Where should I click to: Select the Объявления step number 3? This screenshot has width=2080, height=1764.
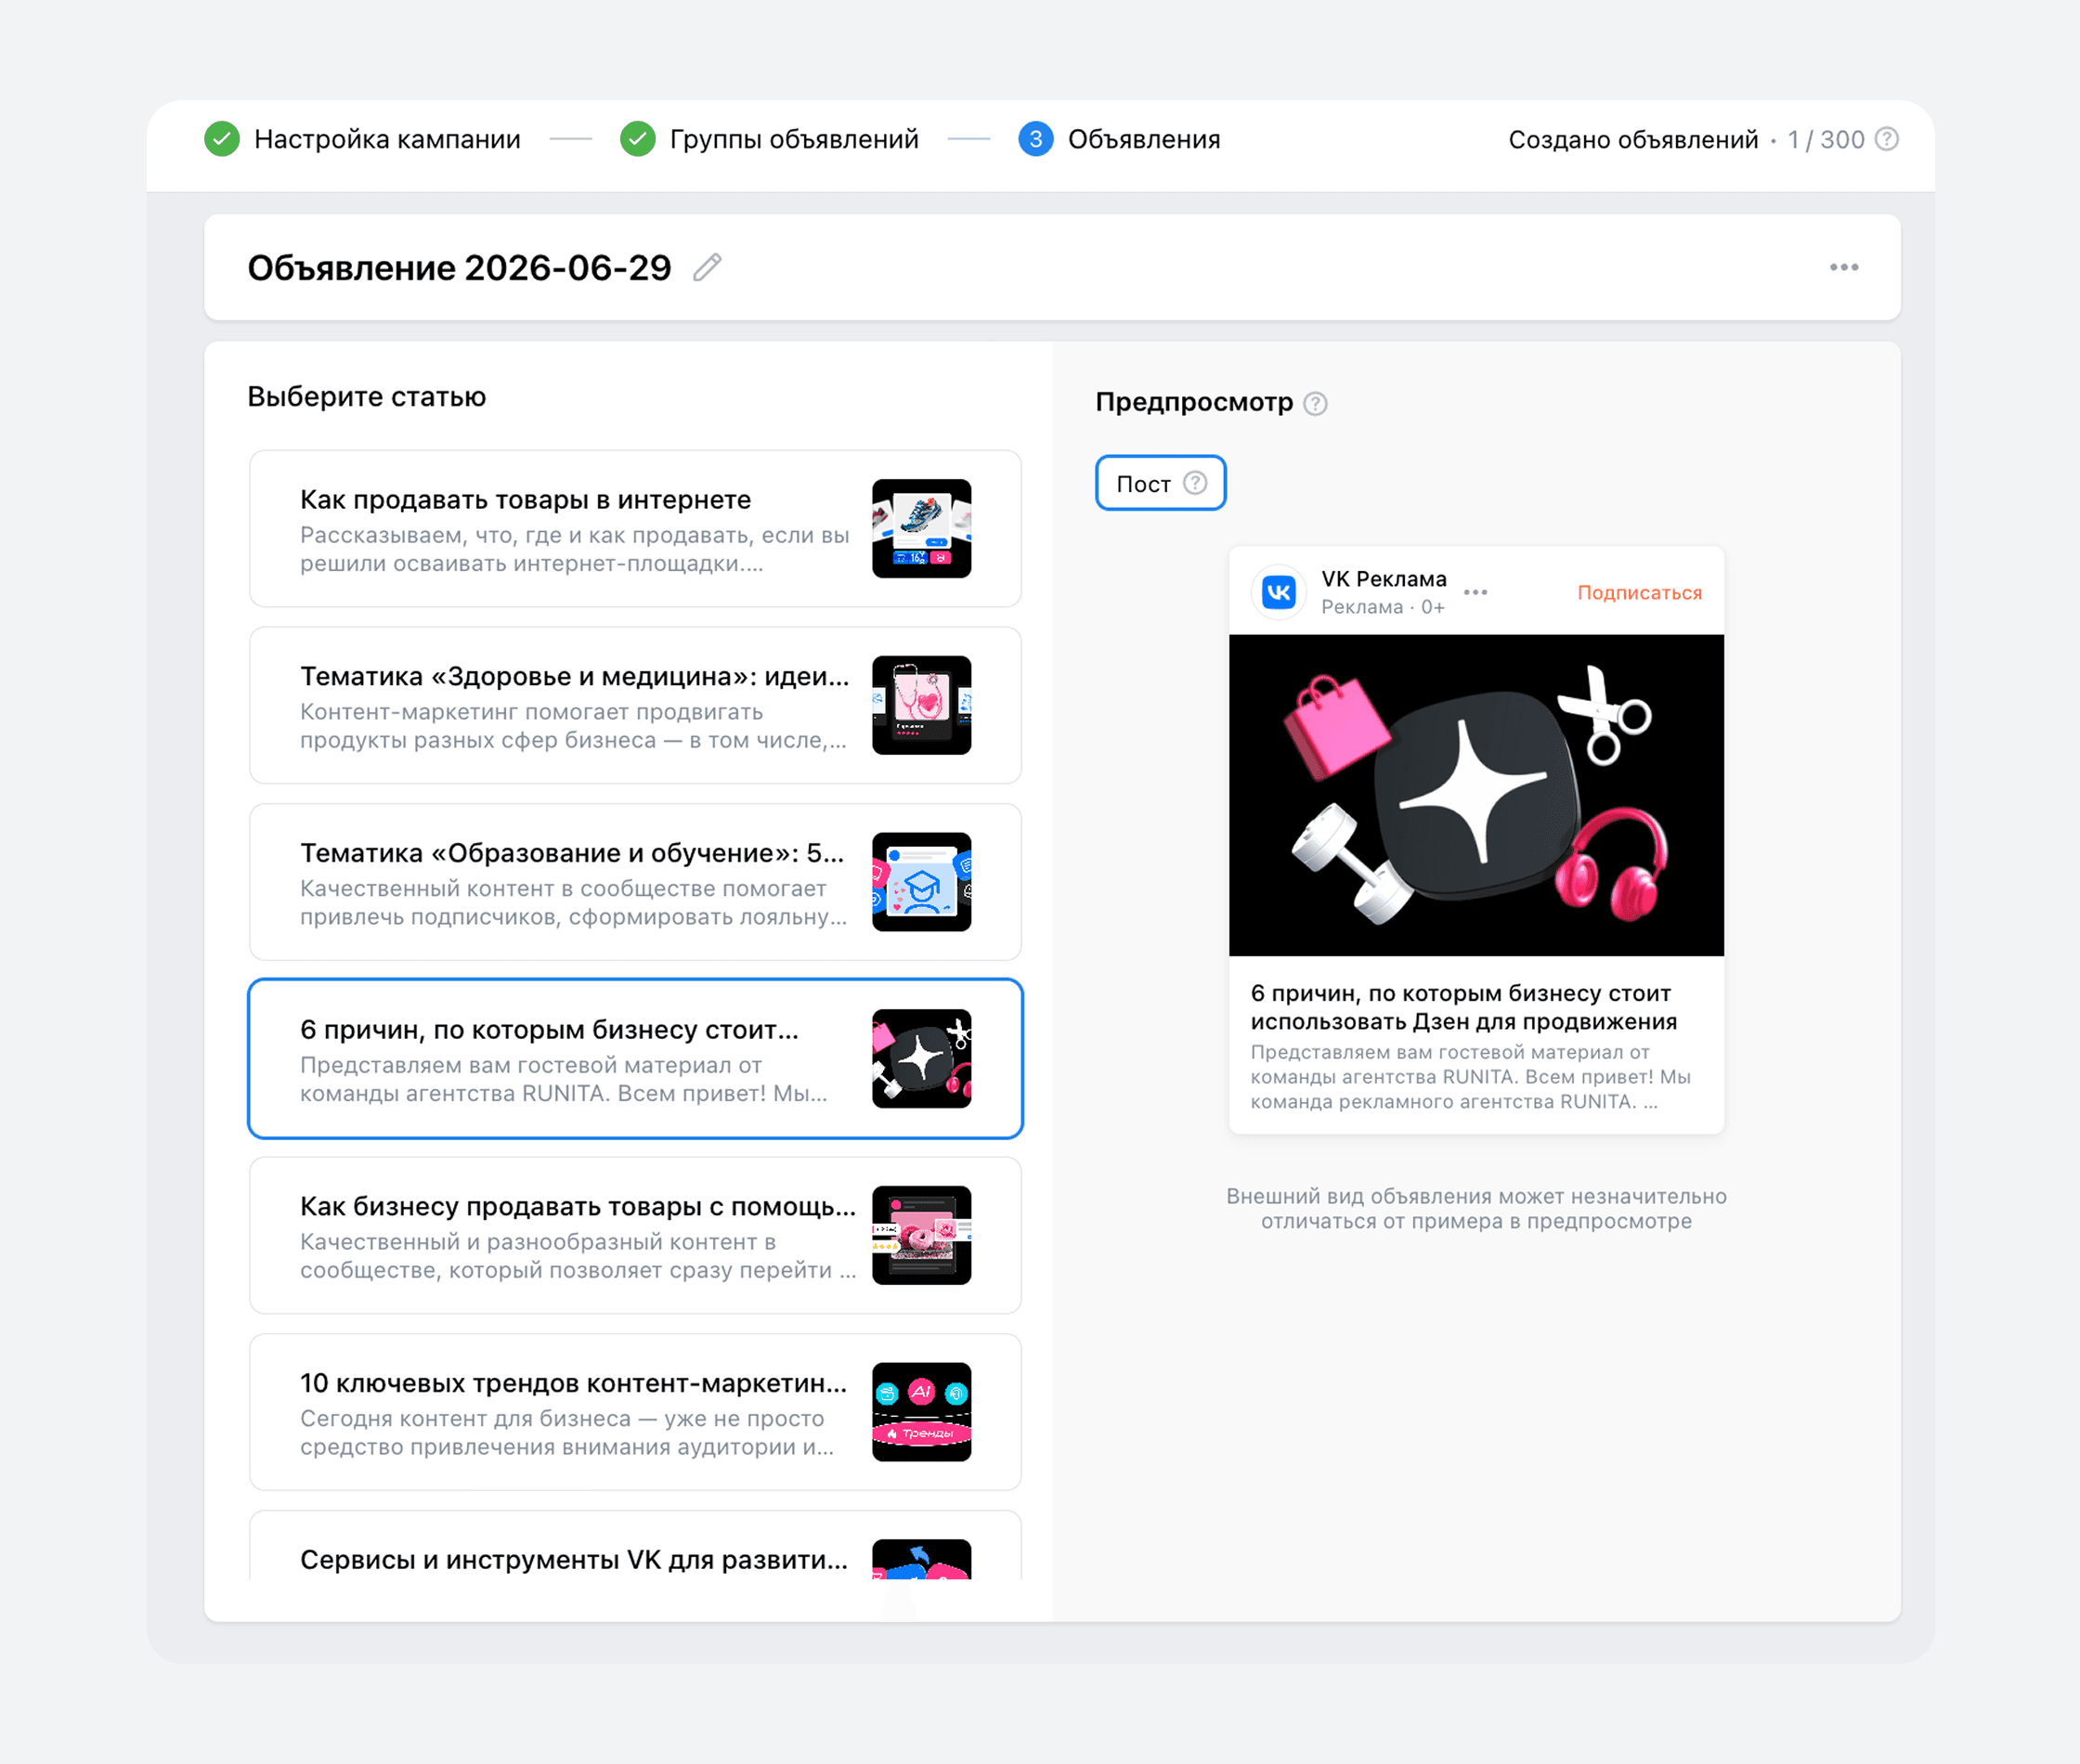[x=1036, y=139]
